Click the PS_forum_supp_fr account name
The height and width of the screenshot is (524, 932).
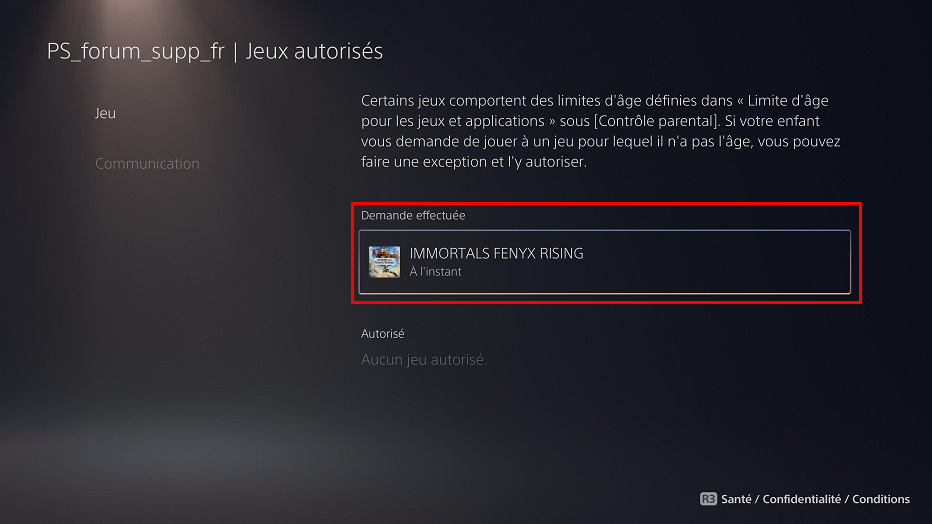(136, 52)
